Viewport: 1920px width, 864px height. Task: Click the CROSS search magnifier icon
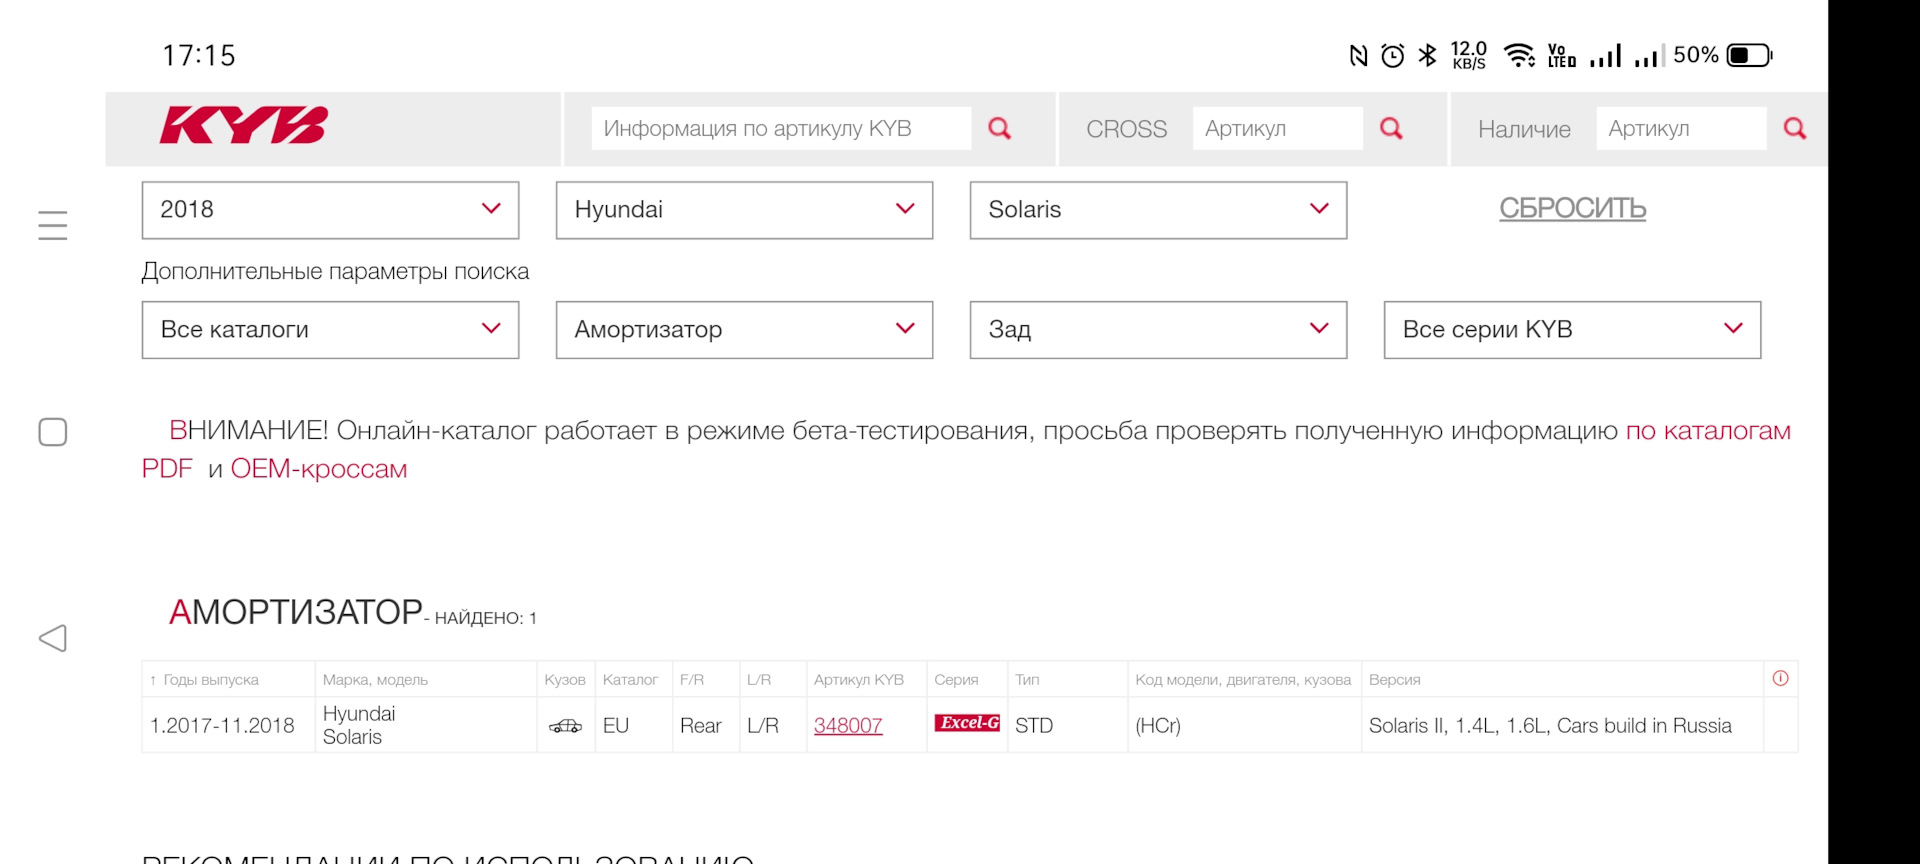click(x=1391, y=129)
